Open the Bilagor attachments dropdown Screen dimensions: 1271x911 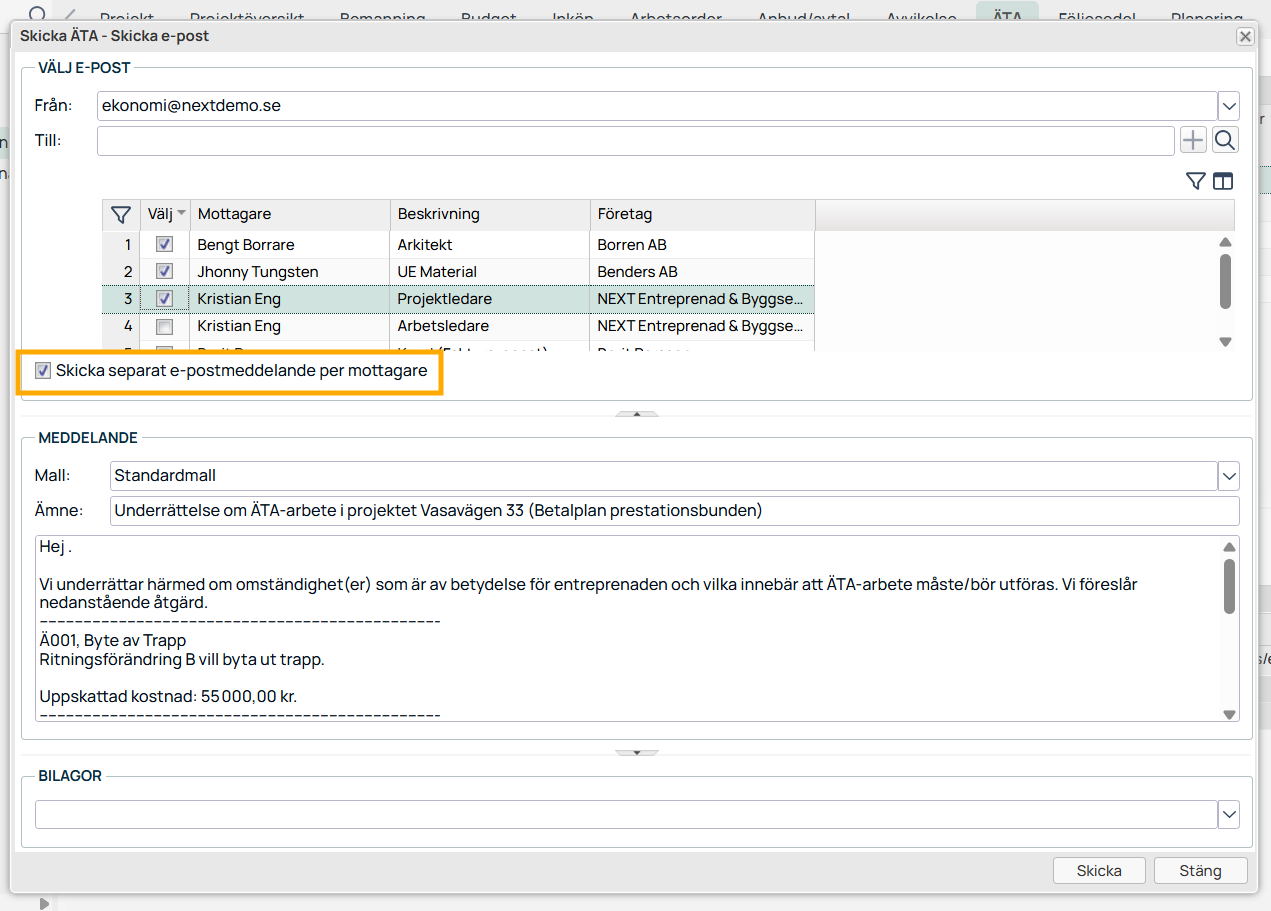pyautogui.click(x=1229, y=814)
